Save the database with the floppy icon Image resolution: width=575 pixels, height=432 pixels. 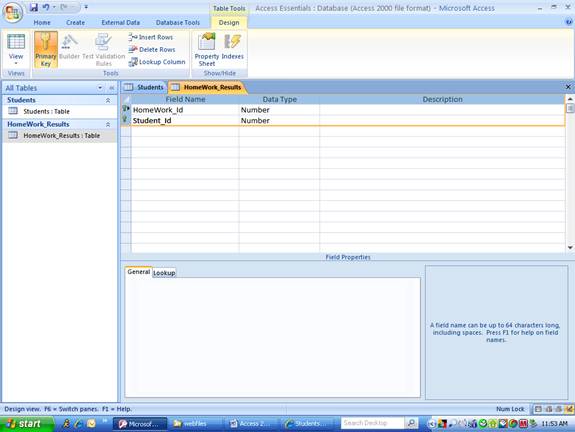tap(34, 7)
